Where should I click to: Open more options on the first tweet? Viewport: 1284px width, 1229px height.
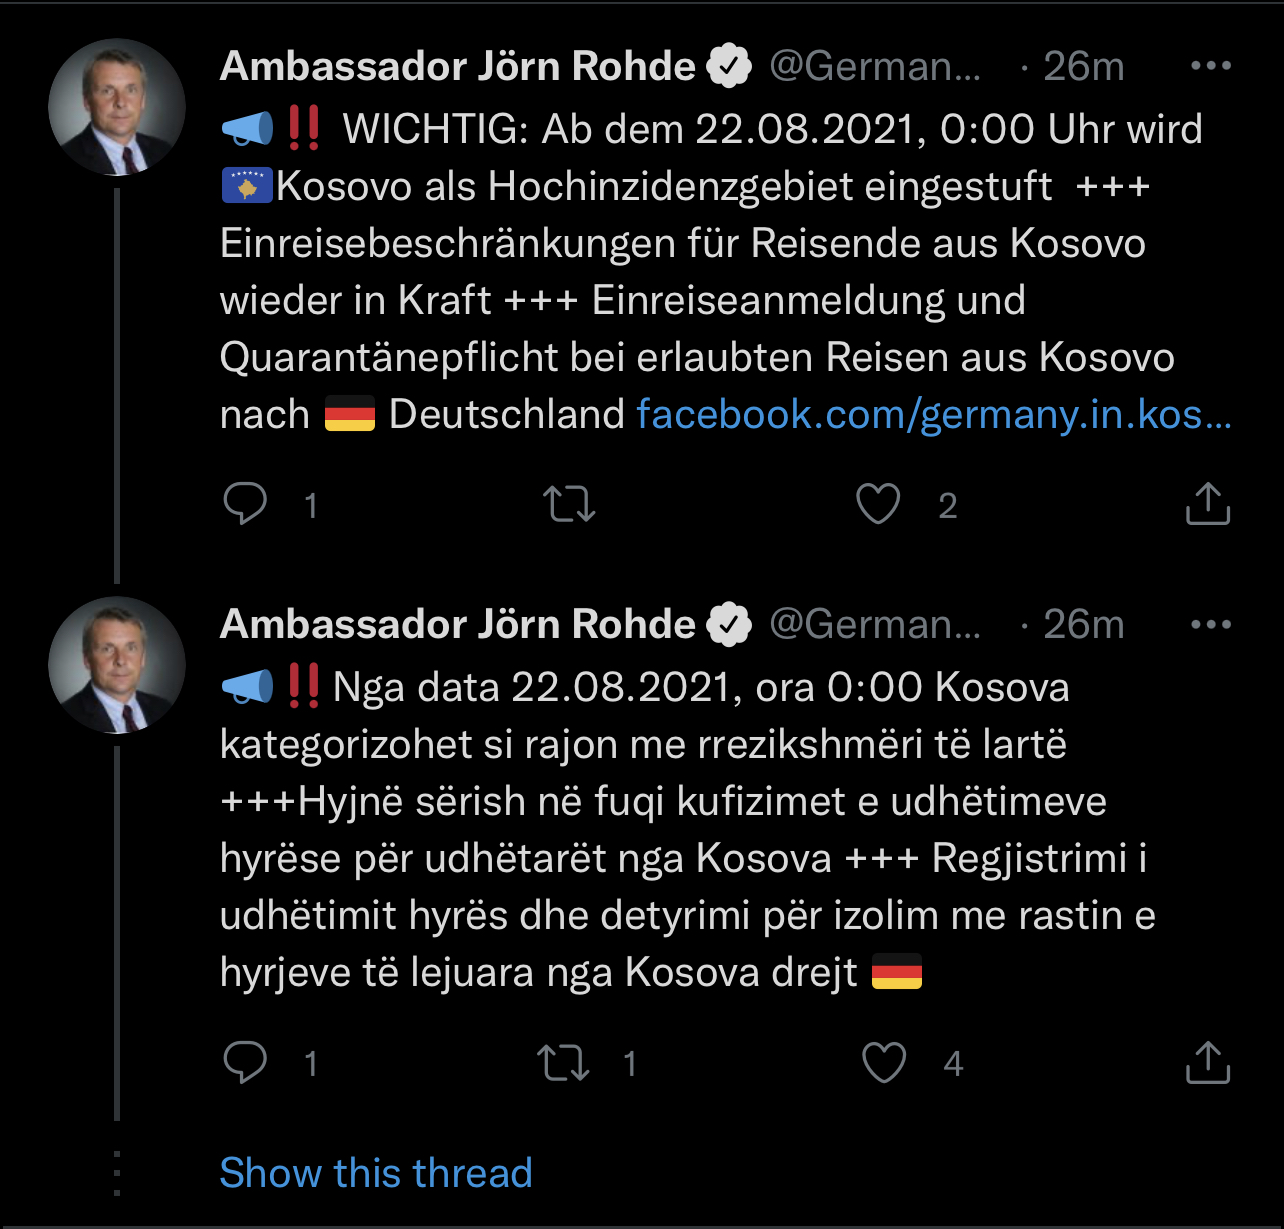1211,66
